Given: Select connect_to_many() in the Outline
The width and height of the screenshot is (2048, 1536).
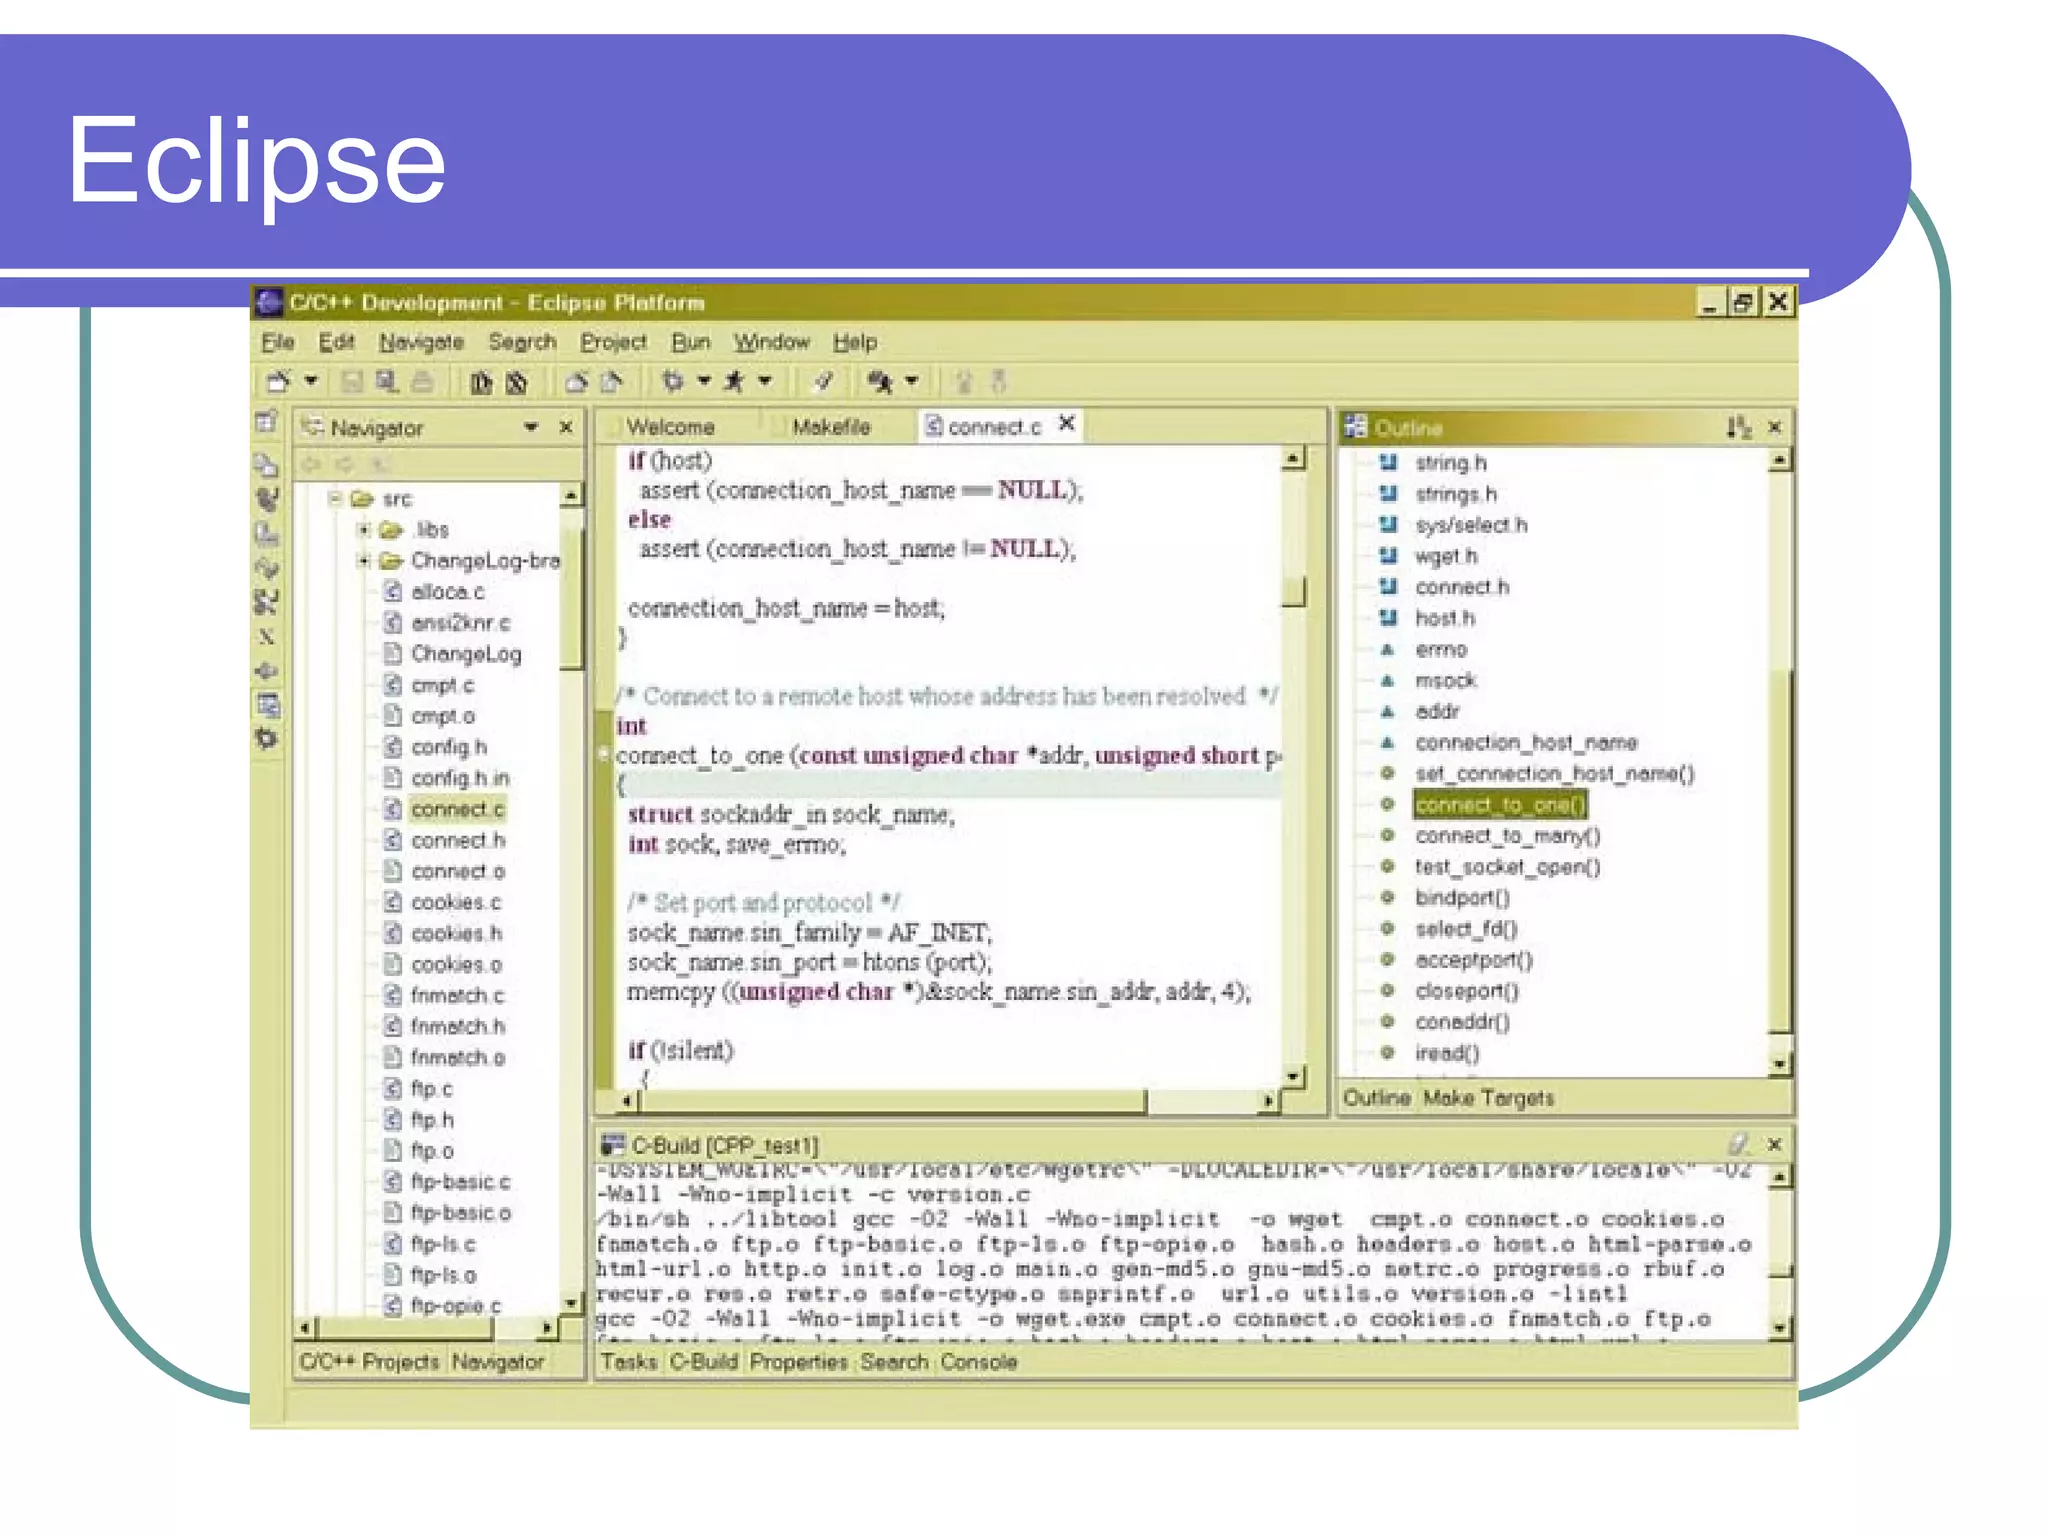Looking at the screenshot, I should 1506,836.
